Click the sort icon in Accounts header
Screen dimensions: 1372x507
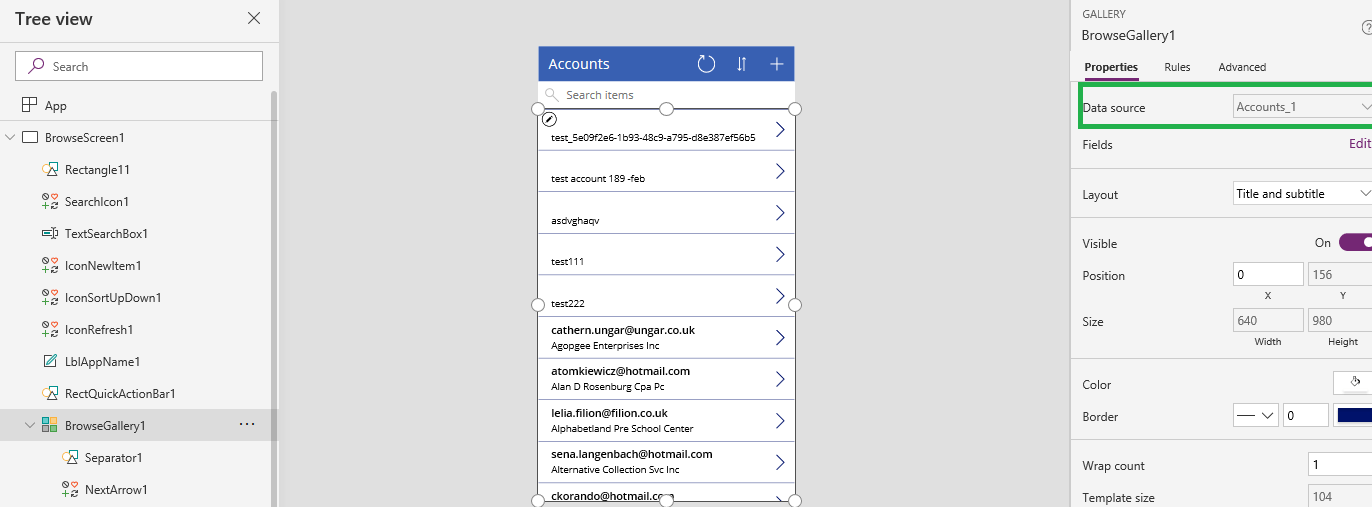click(742, 64)
